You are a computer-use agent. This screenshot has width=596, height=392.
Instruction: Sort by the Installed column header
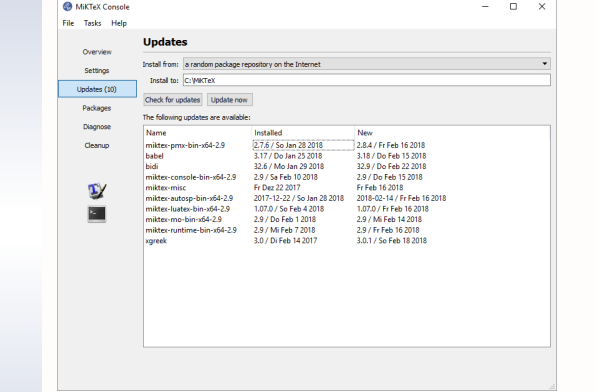click(x=303, y=133)
